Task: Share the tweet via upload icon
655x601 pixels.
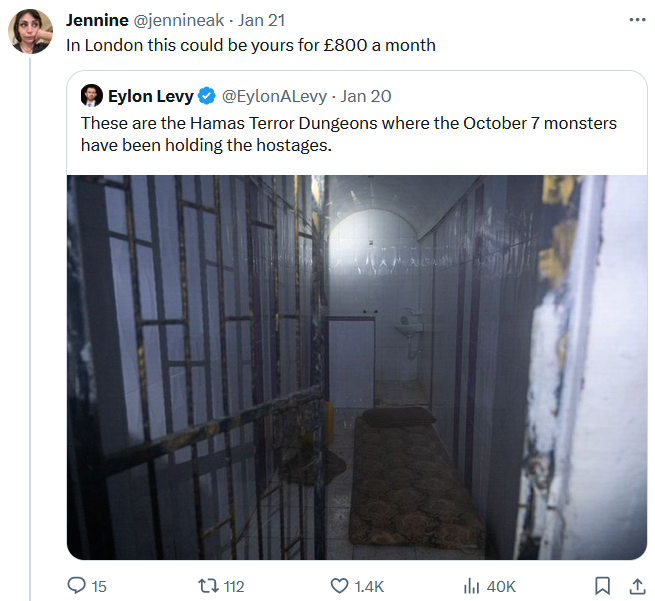Action: pos(637,586)
